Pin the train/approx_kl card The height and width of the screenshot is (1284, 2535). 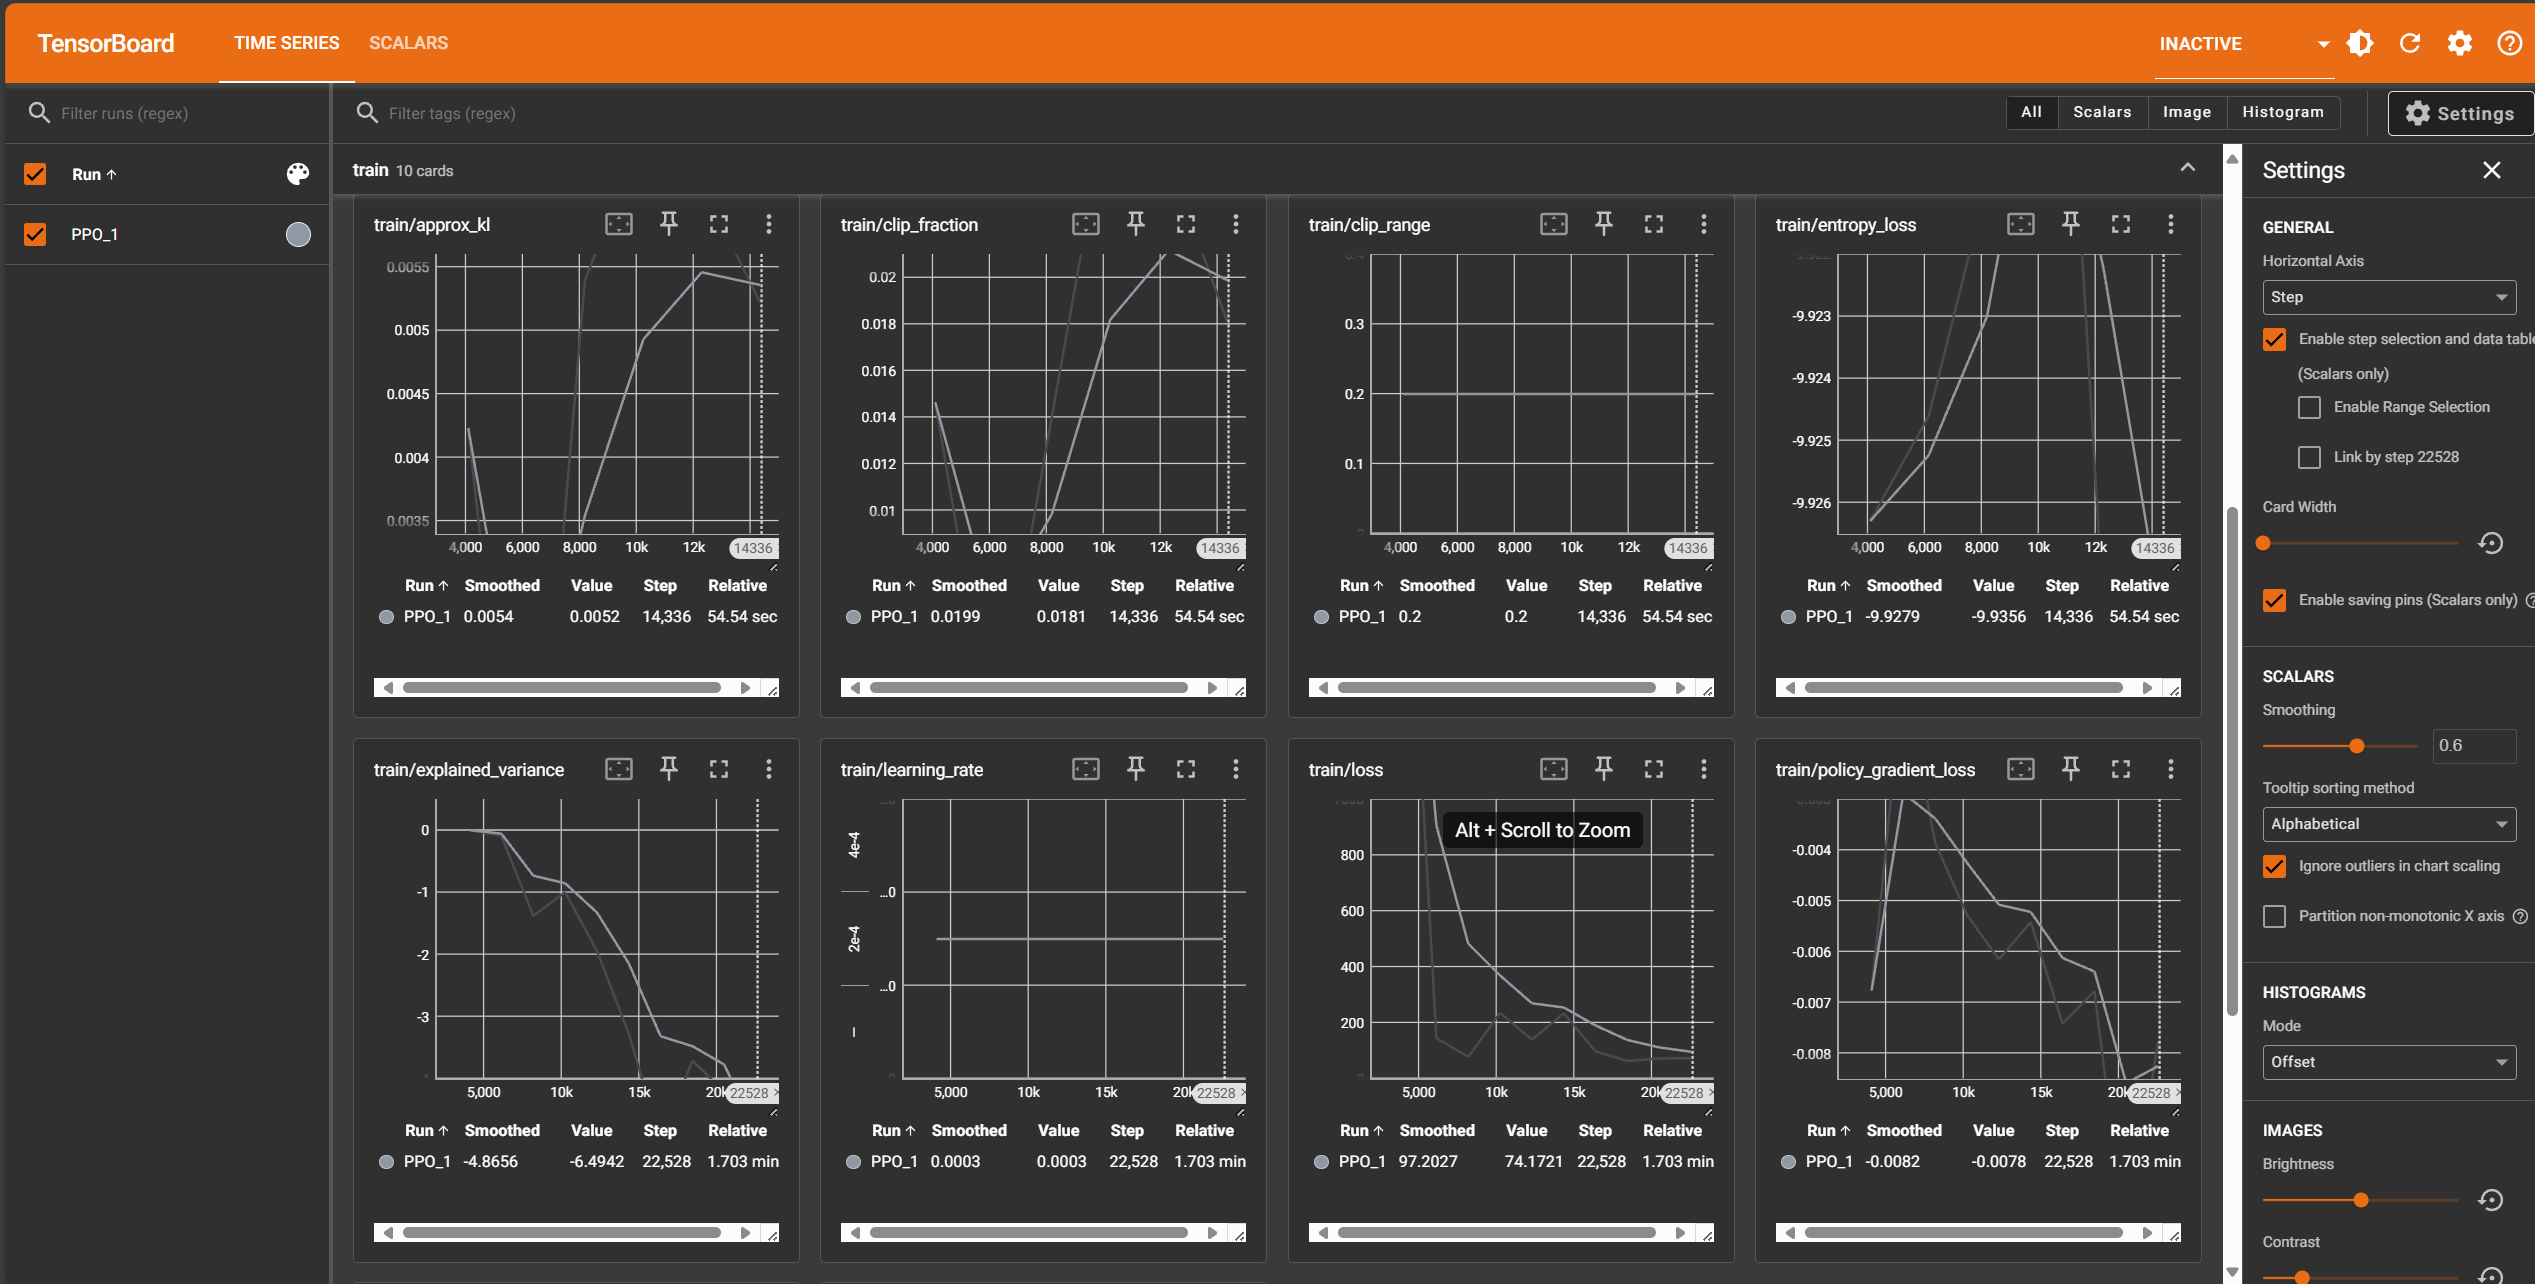[669, 224]
